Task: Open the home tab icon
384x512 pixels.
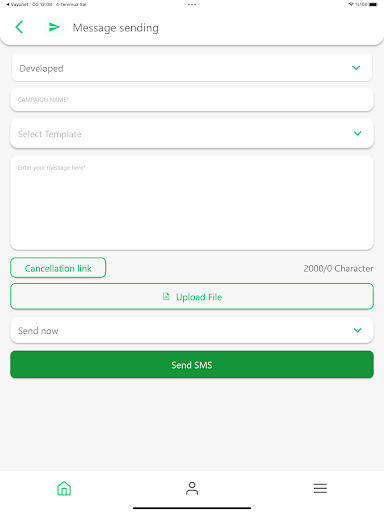Action: (x=64, y=488)
